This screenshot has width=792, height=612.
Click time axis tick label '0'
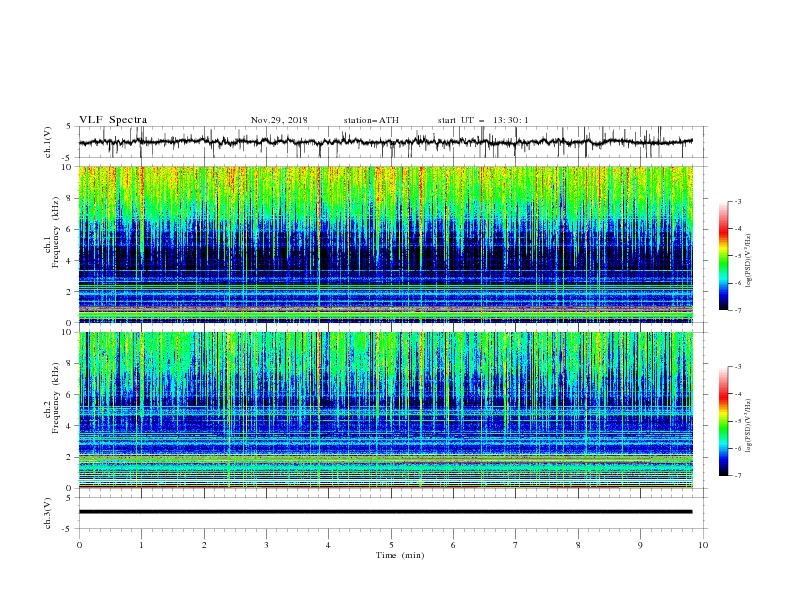(x=79, y=545)
